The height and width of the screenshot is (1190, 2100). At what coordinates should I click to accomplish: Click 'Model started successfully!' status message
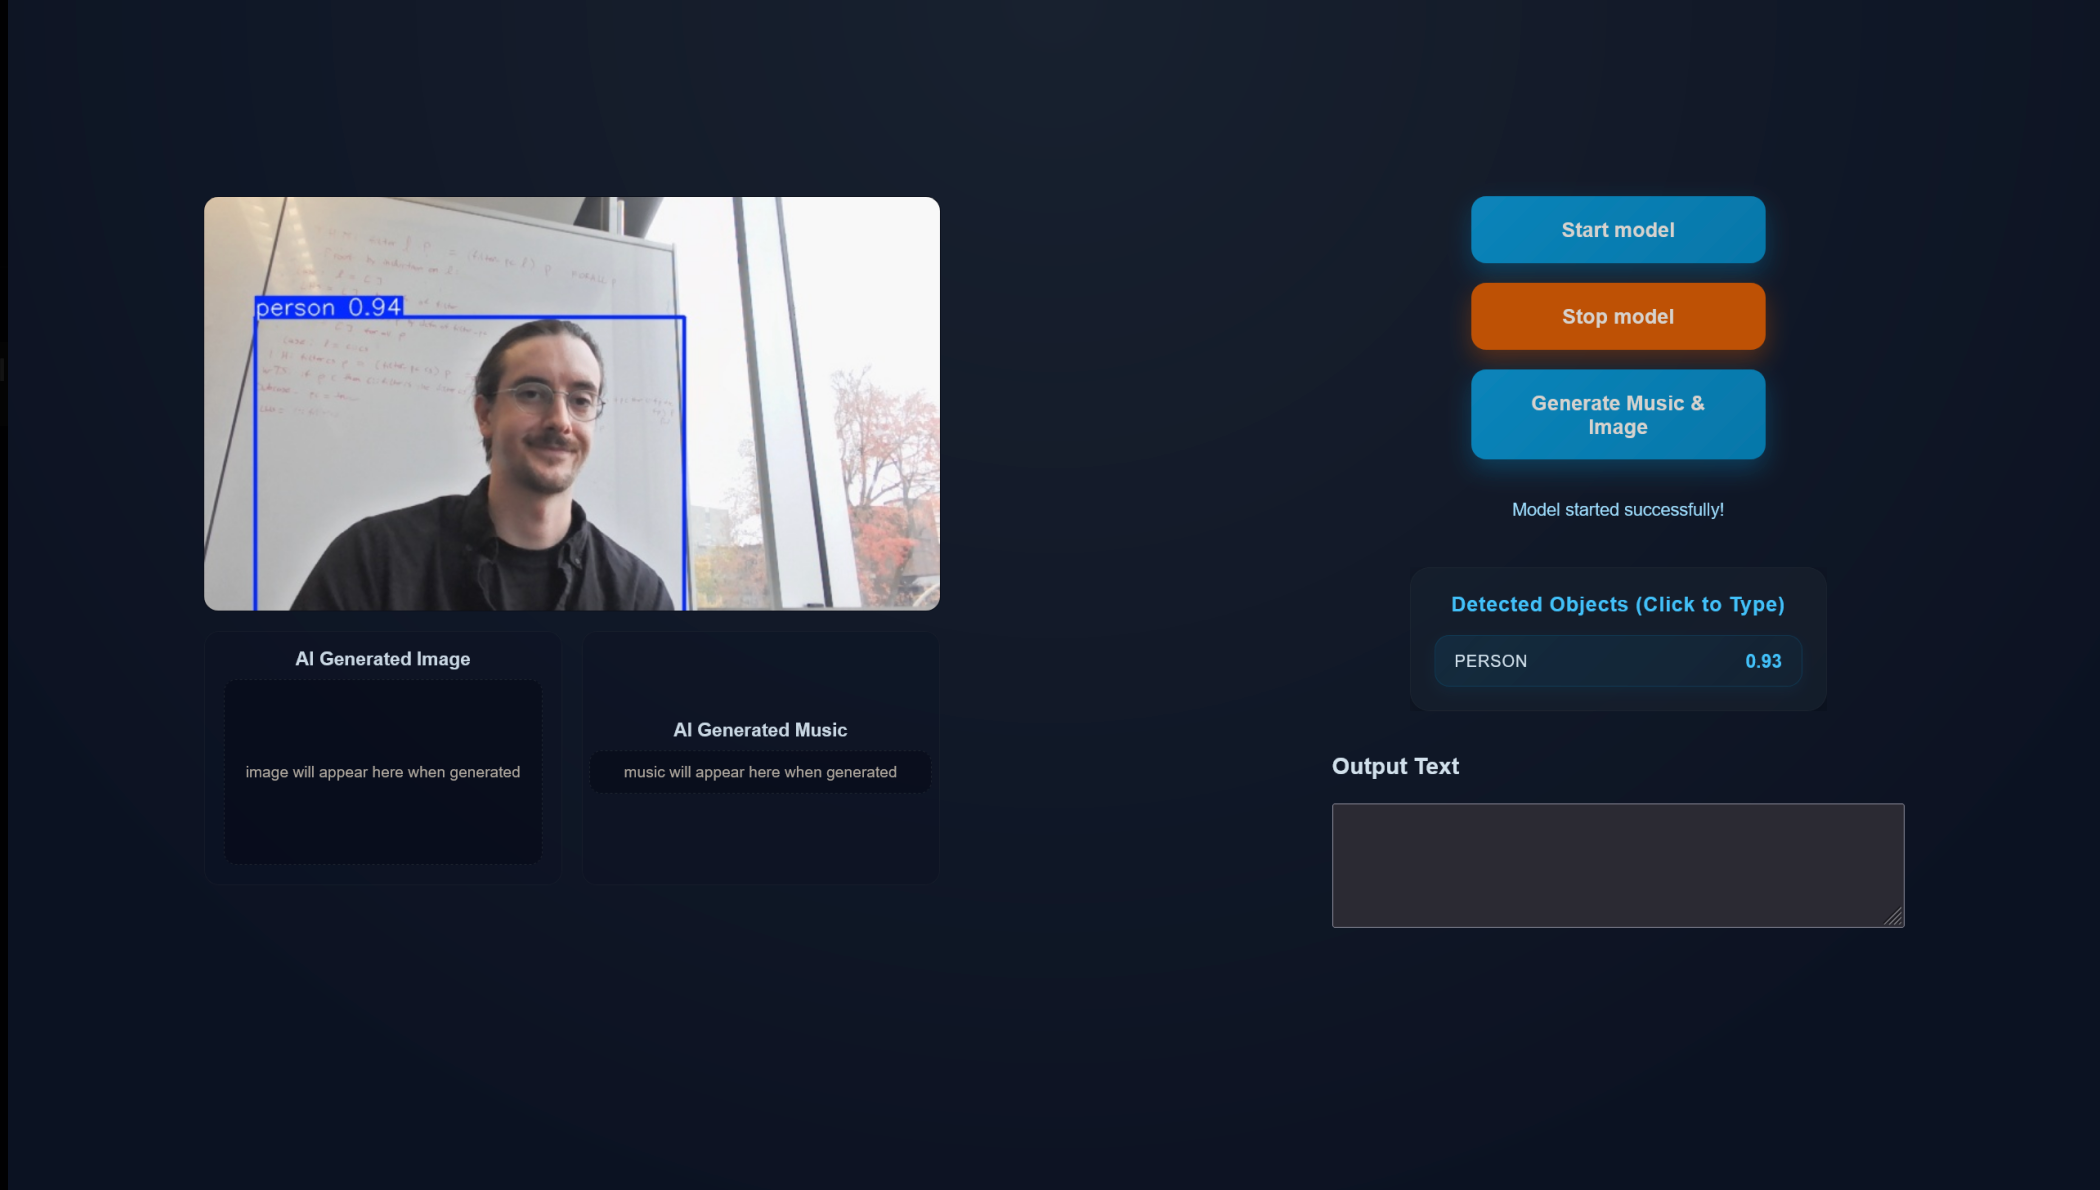[1617, 510]
